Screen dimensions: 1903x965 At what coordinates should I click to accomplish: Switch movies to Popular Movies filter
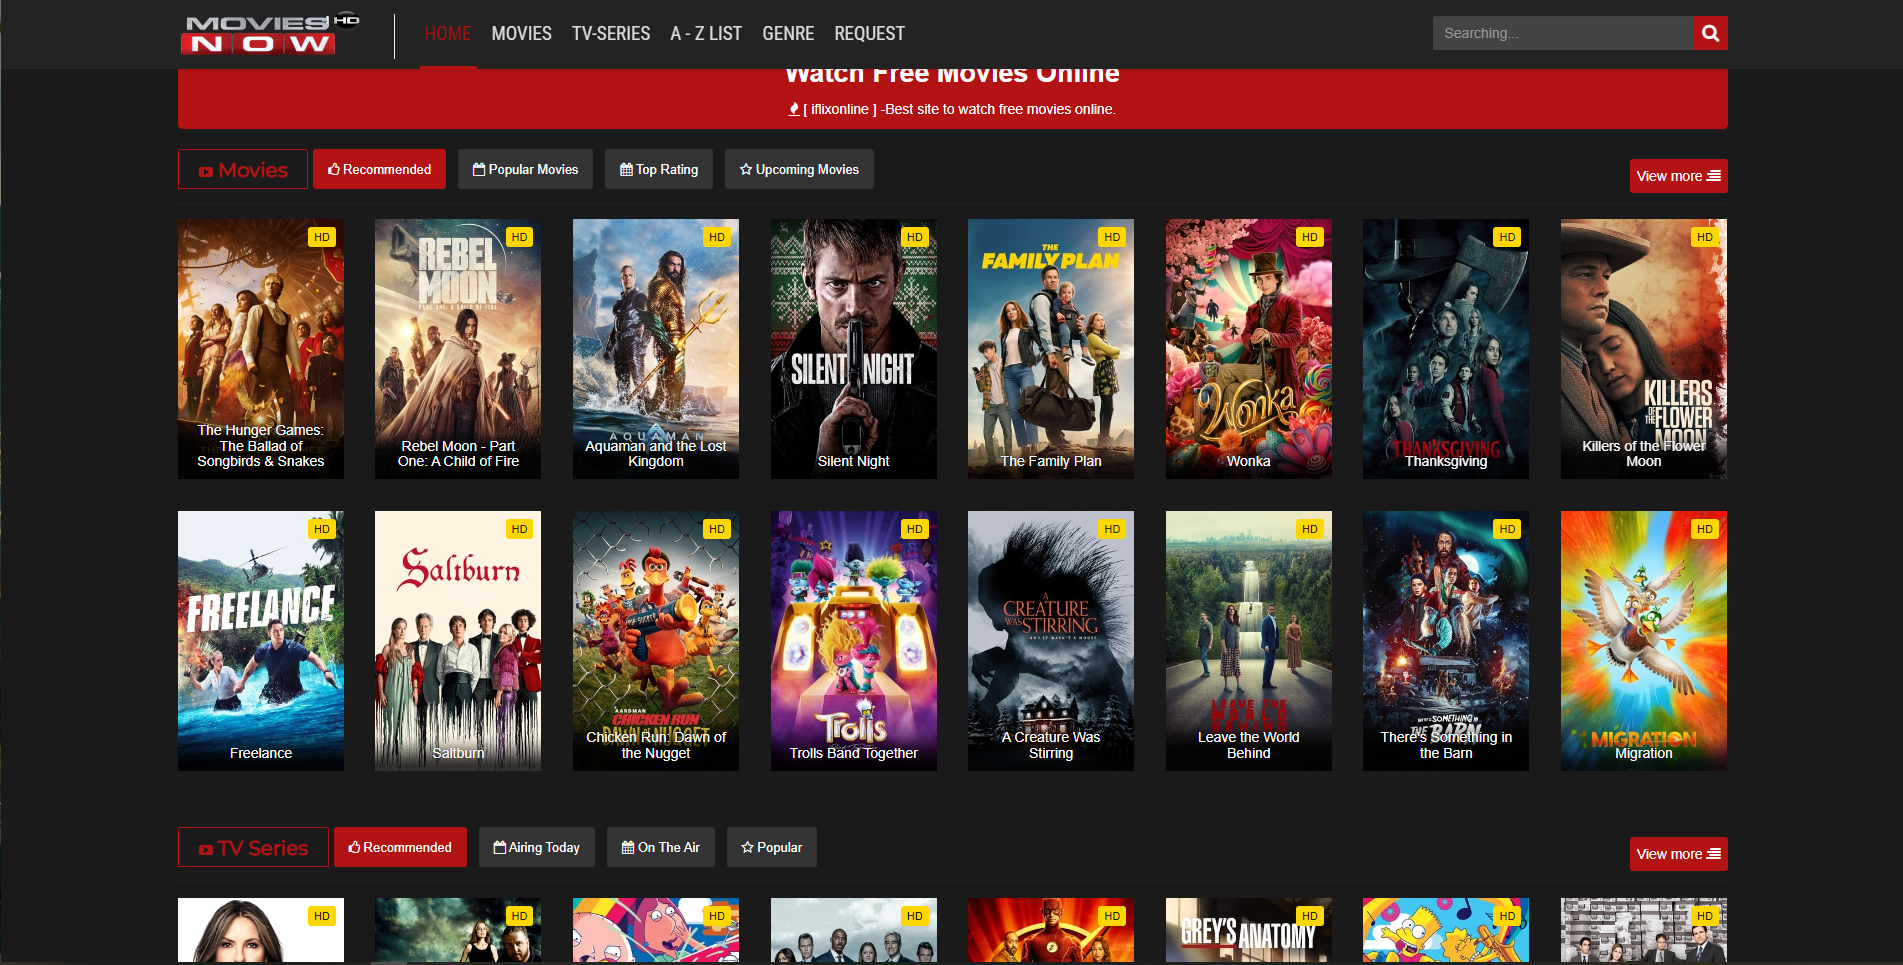(525, 169)
